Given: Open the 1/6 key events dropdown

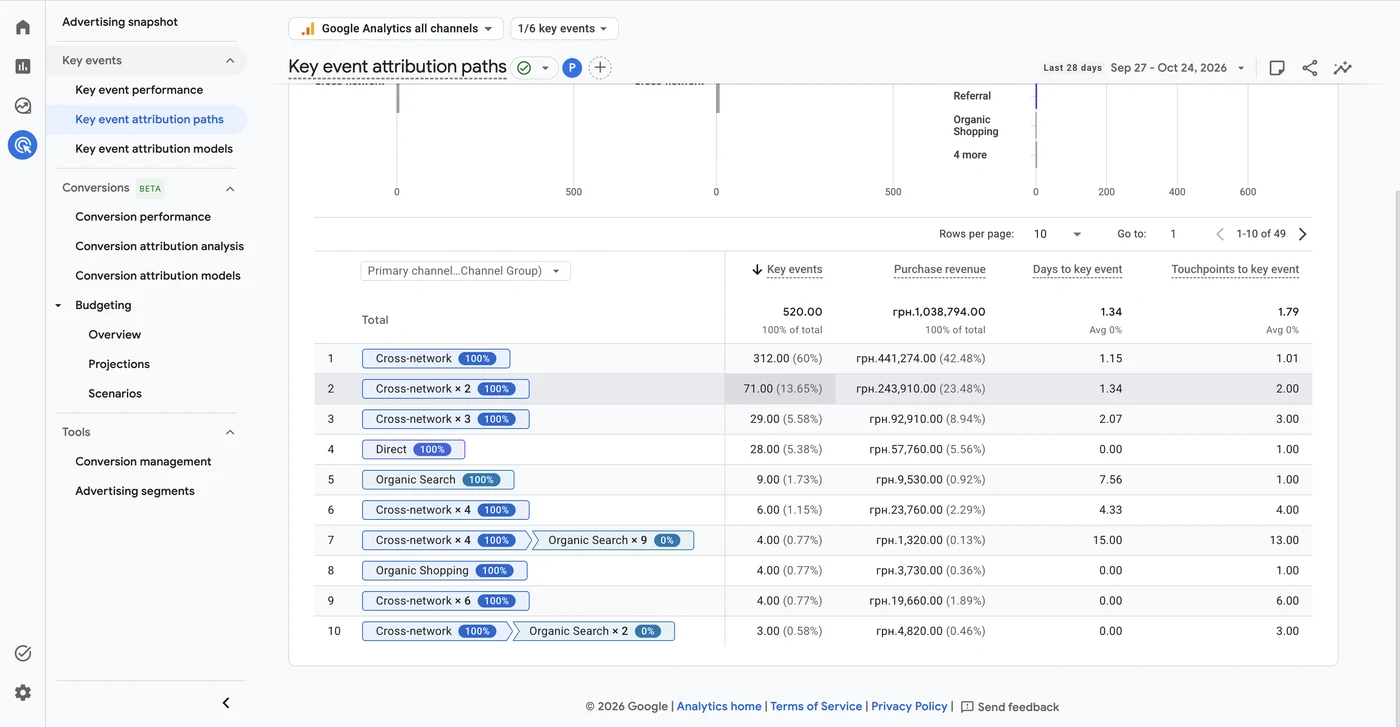Looking at the screenshot, I should (564, 29).
